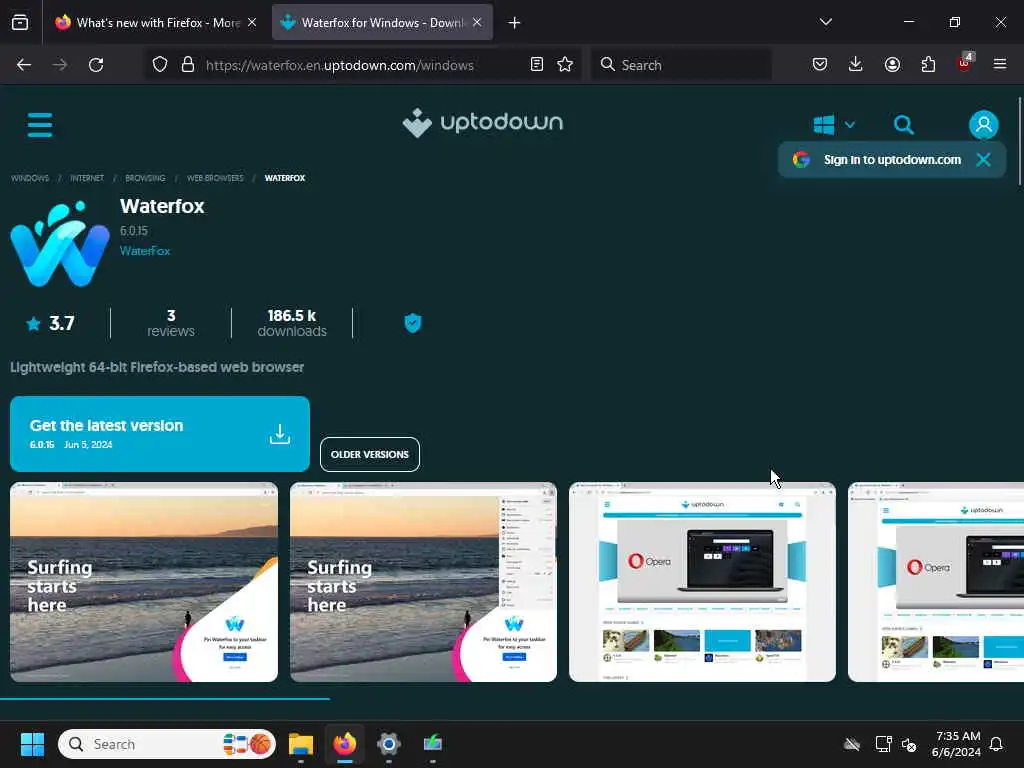Expand the list all tabs chevron
1024x768 pixels.
click(825, 22)
